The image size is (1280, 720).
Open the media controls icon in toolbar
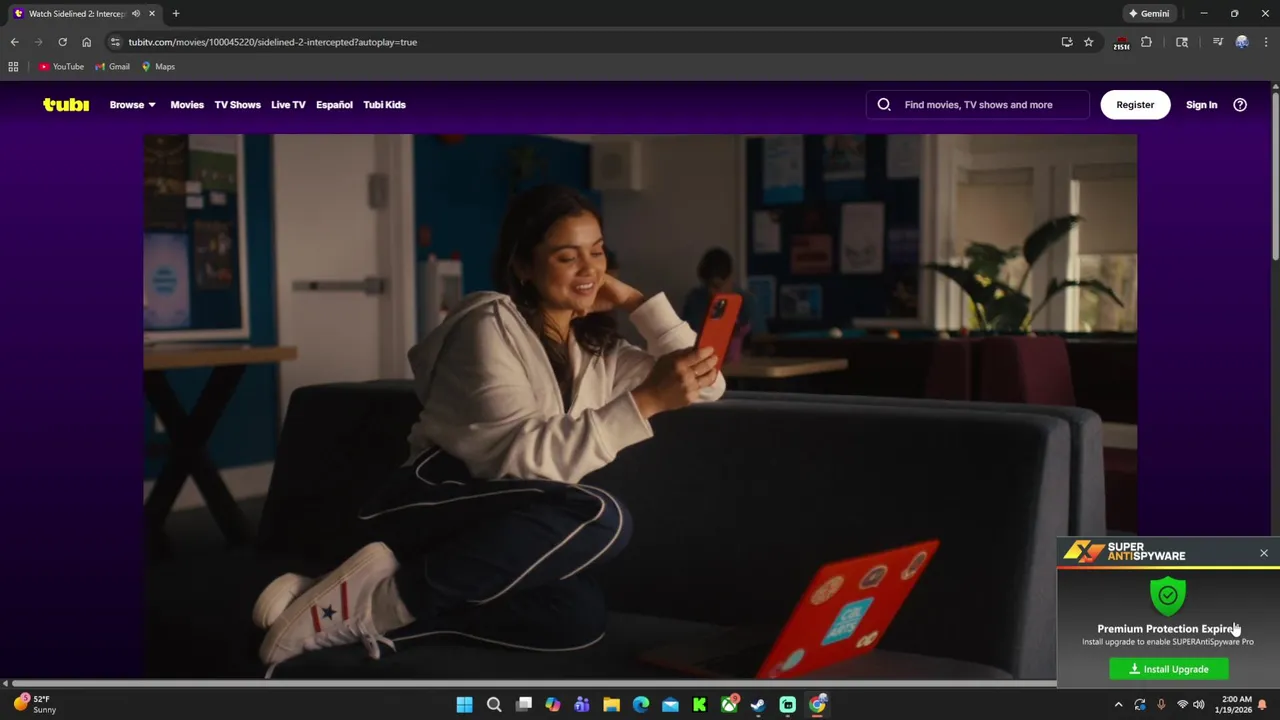(1217, 42)
